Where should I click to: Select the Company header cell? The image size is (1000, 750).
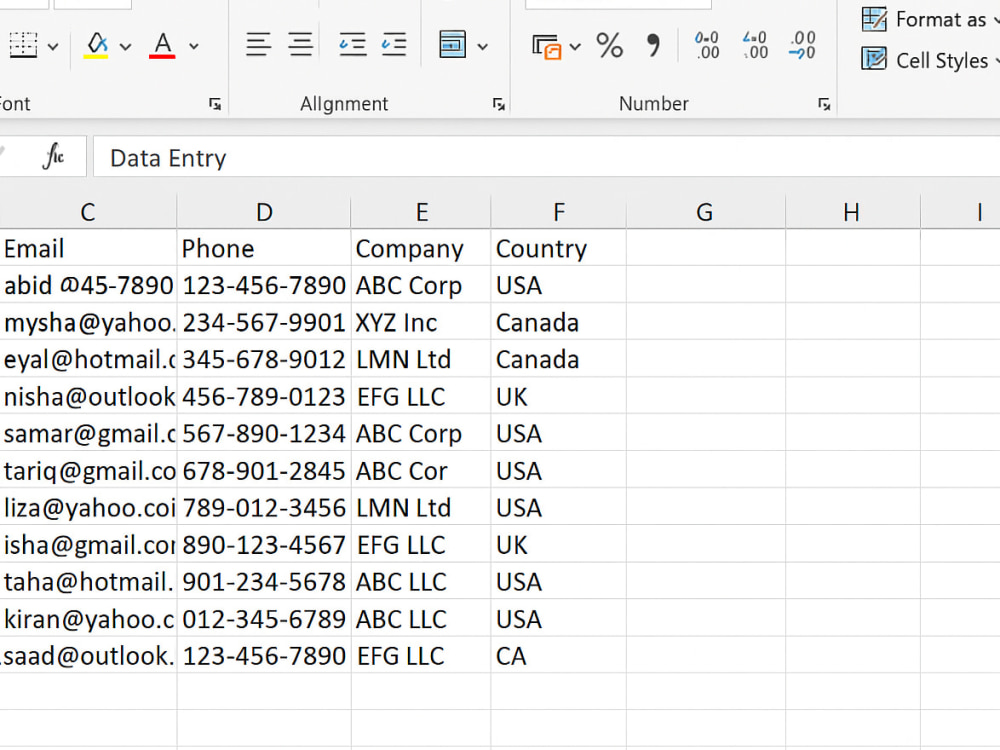pos(421,248)
